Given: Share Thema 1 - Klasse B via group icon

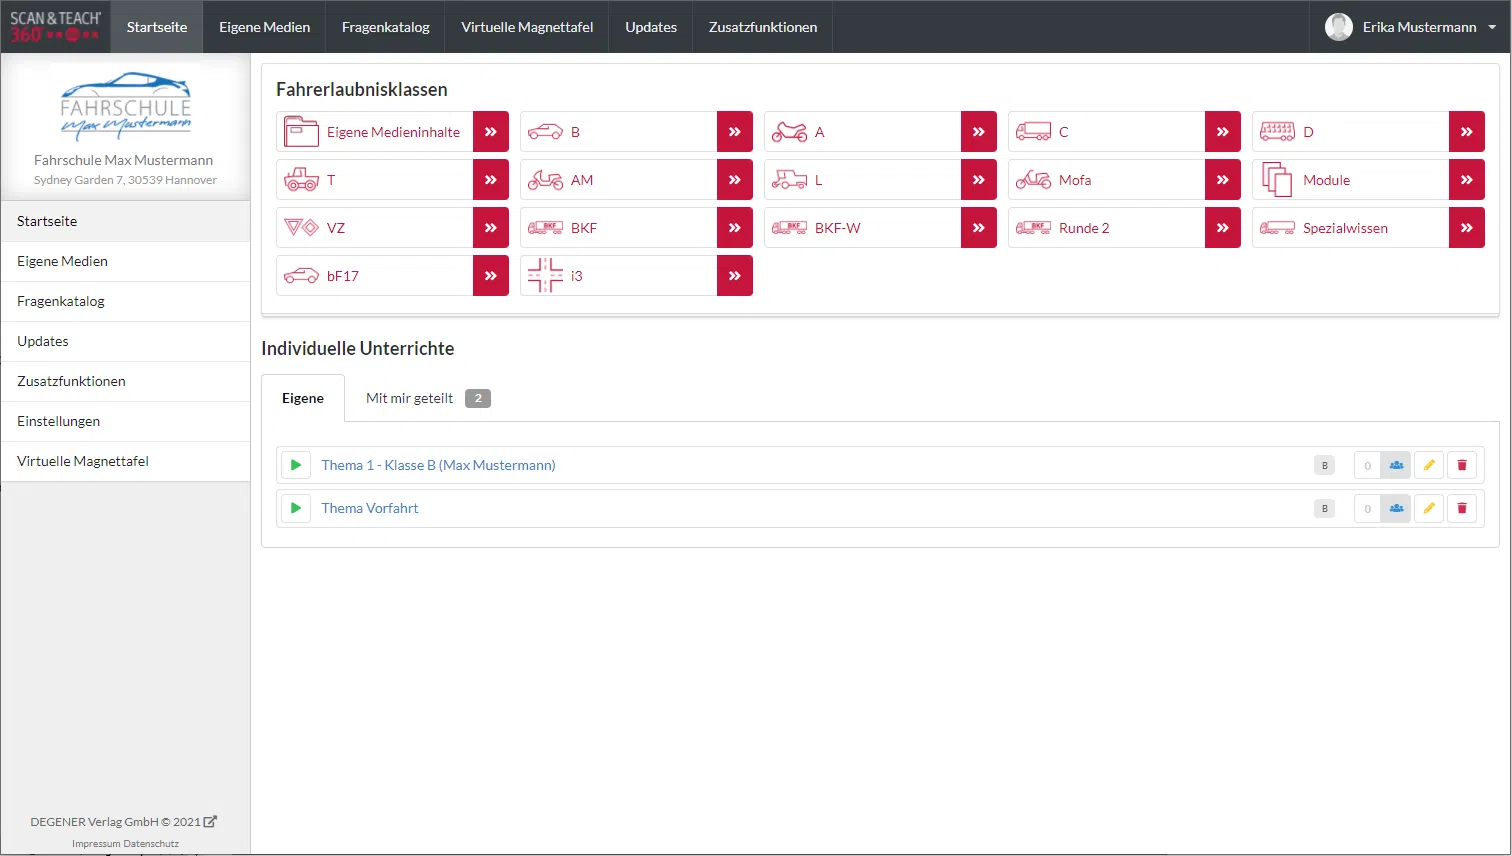Looking at the screenshot, I should point(1396,465).
